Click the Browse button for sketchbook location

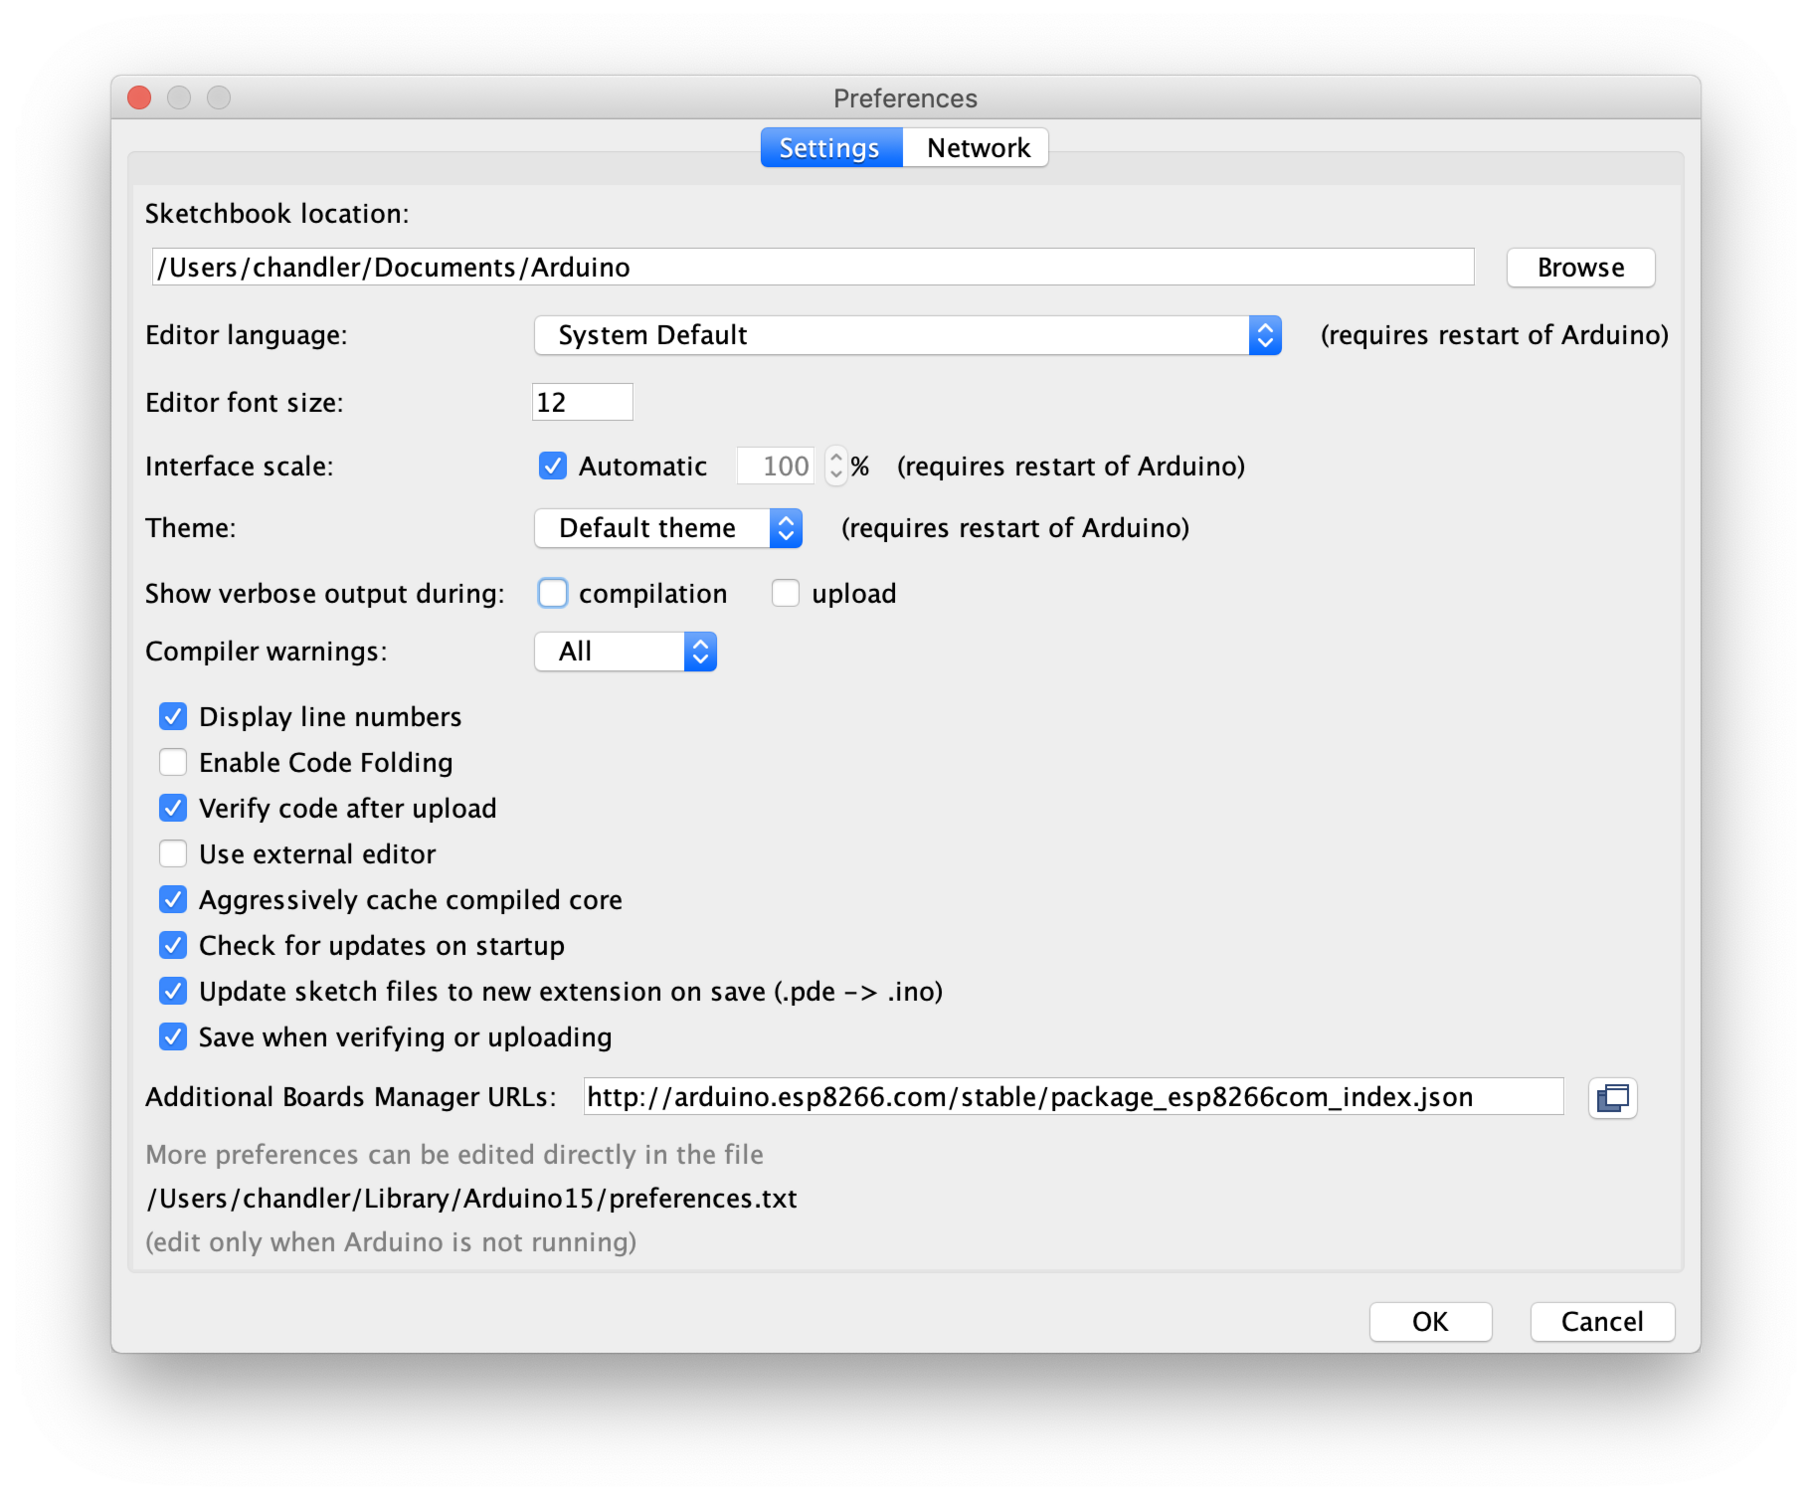tap(1580, 267)
